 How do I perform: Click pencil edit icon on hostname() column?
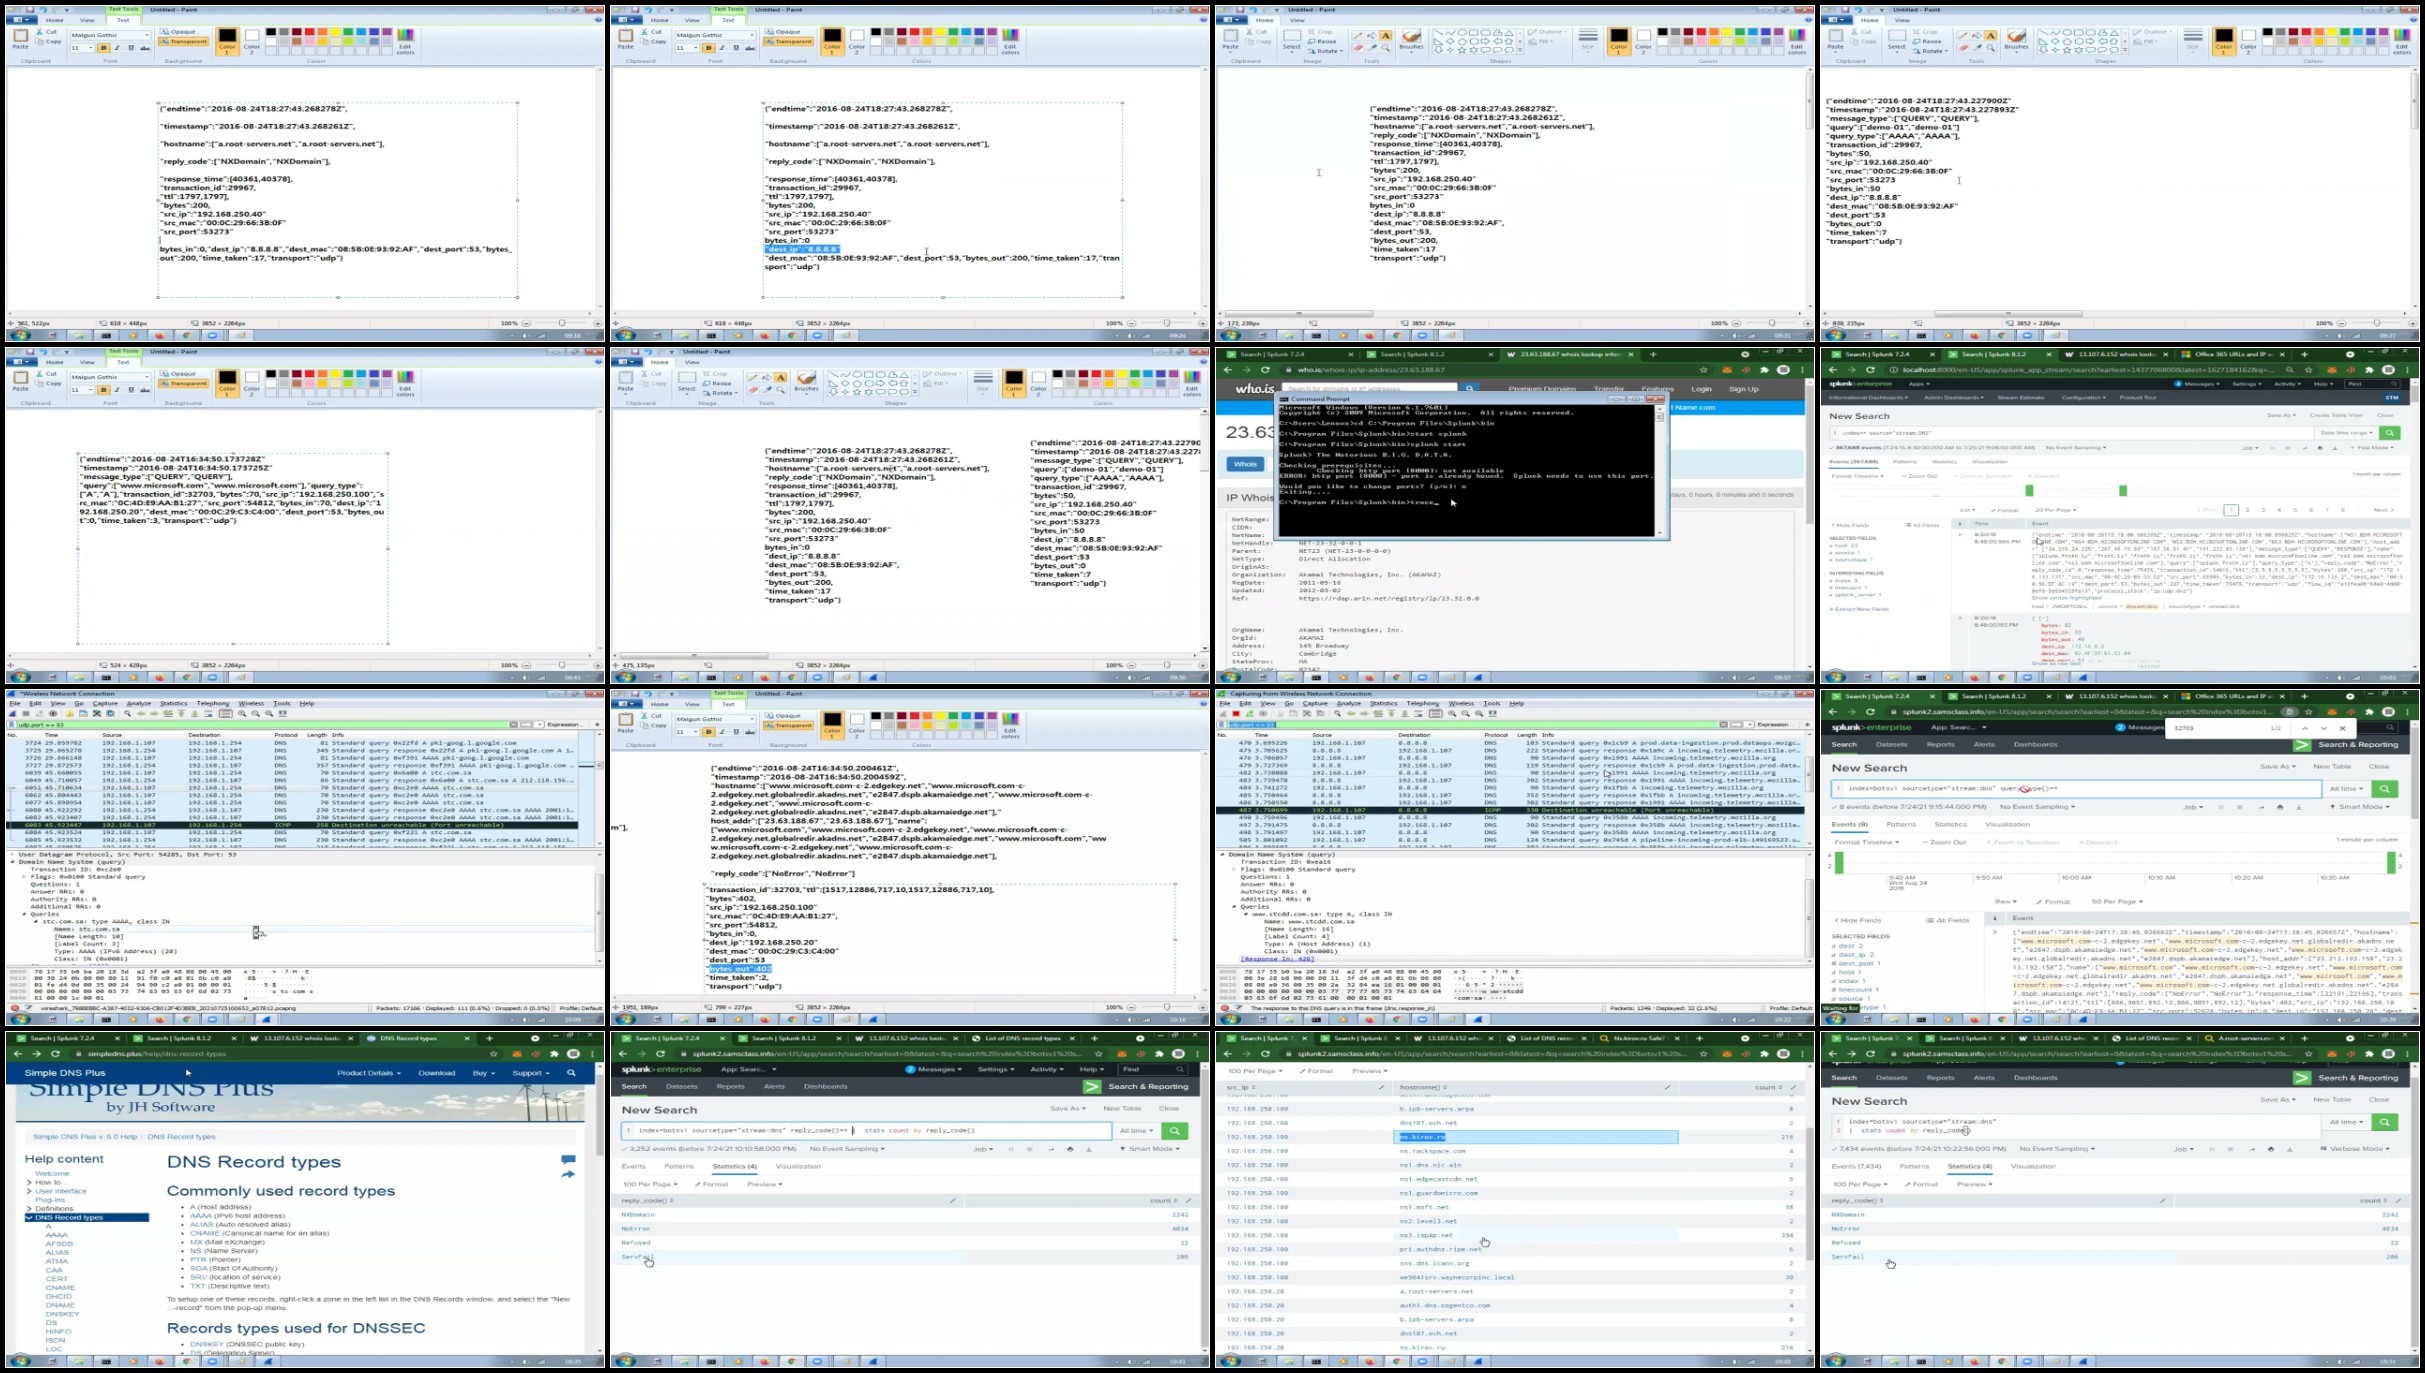(x=1667, y=1087)
